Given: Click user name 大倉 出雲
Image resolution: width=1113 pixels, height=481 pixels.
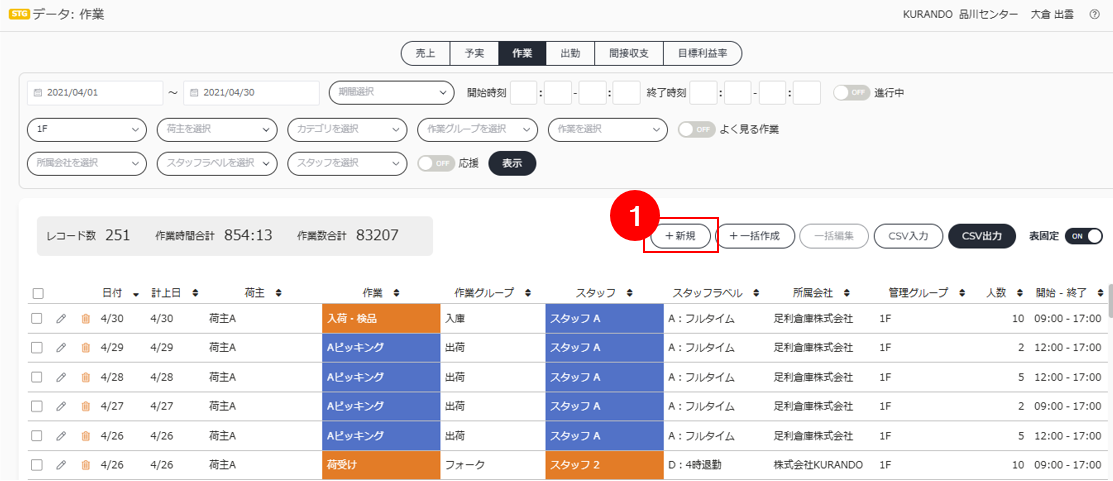Looking at the screenshot, I should point(1054,14).
